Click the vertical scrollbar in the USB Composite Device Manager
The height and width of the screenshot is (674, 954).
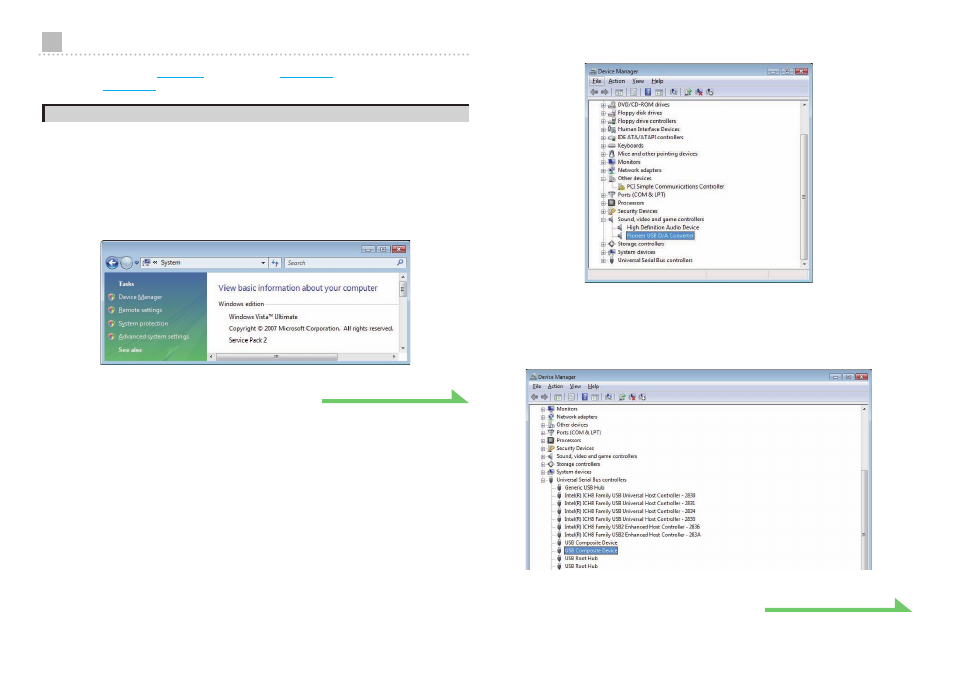coord(864,488)
